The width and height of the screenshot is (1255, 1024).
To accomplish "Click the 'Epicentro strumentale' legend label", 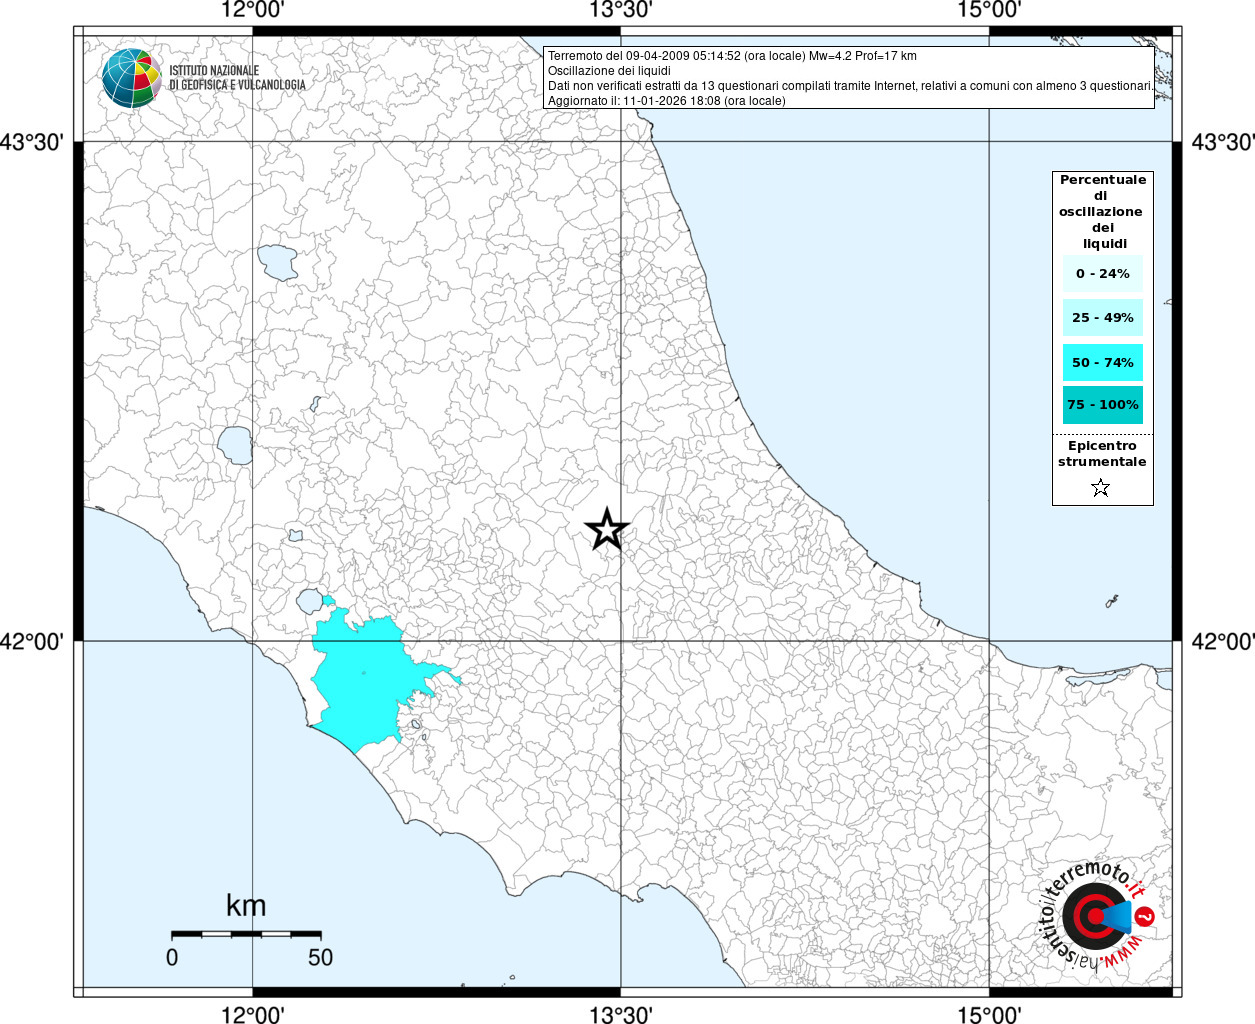I will (x=1102, y=454).
